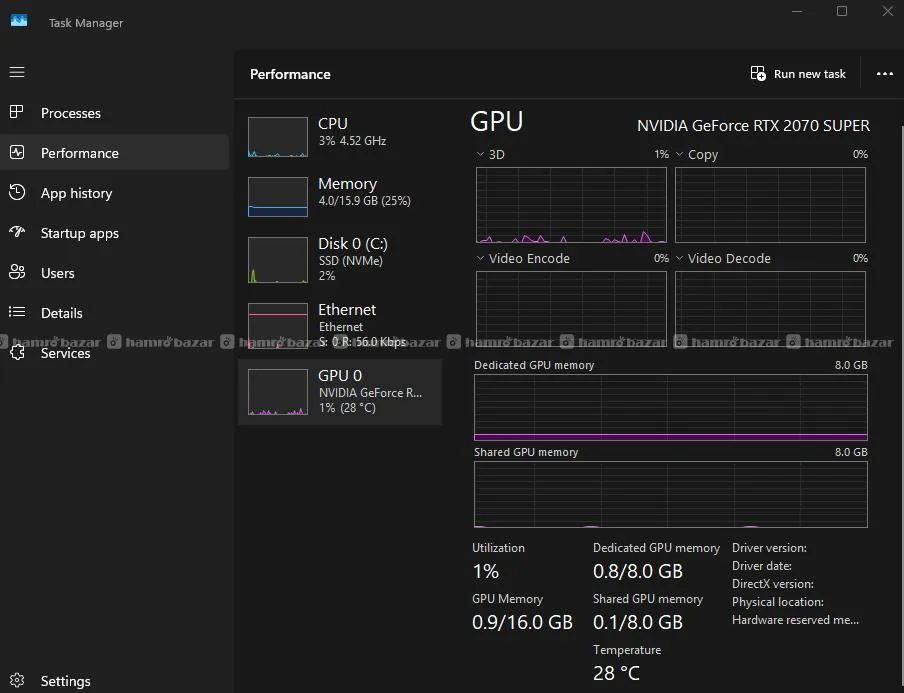The width and height of the screenshot is (904, 693).
Task: Click the 0.8/8.0 GB dedicated memory value
Action: click(638, 571)
